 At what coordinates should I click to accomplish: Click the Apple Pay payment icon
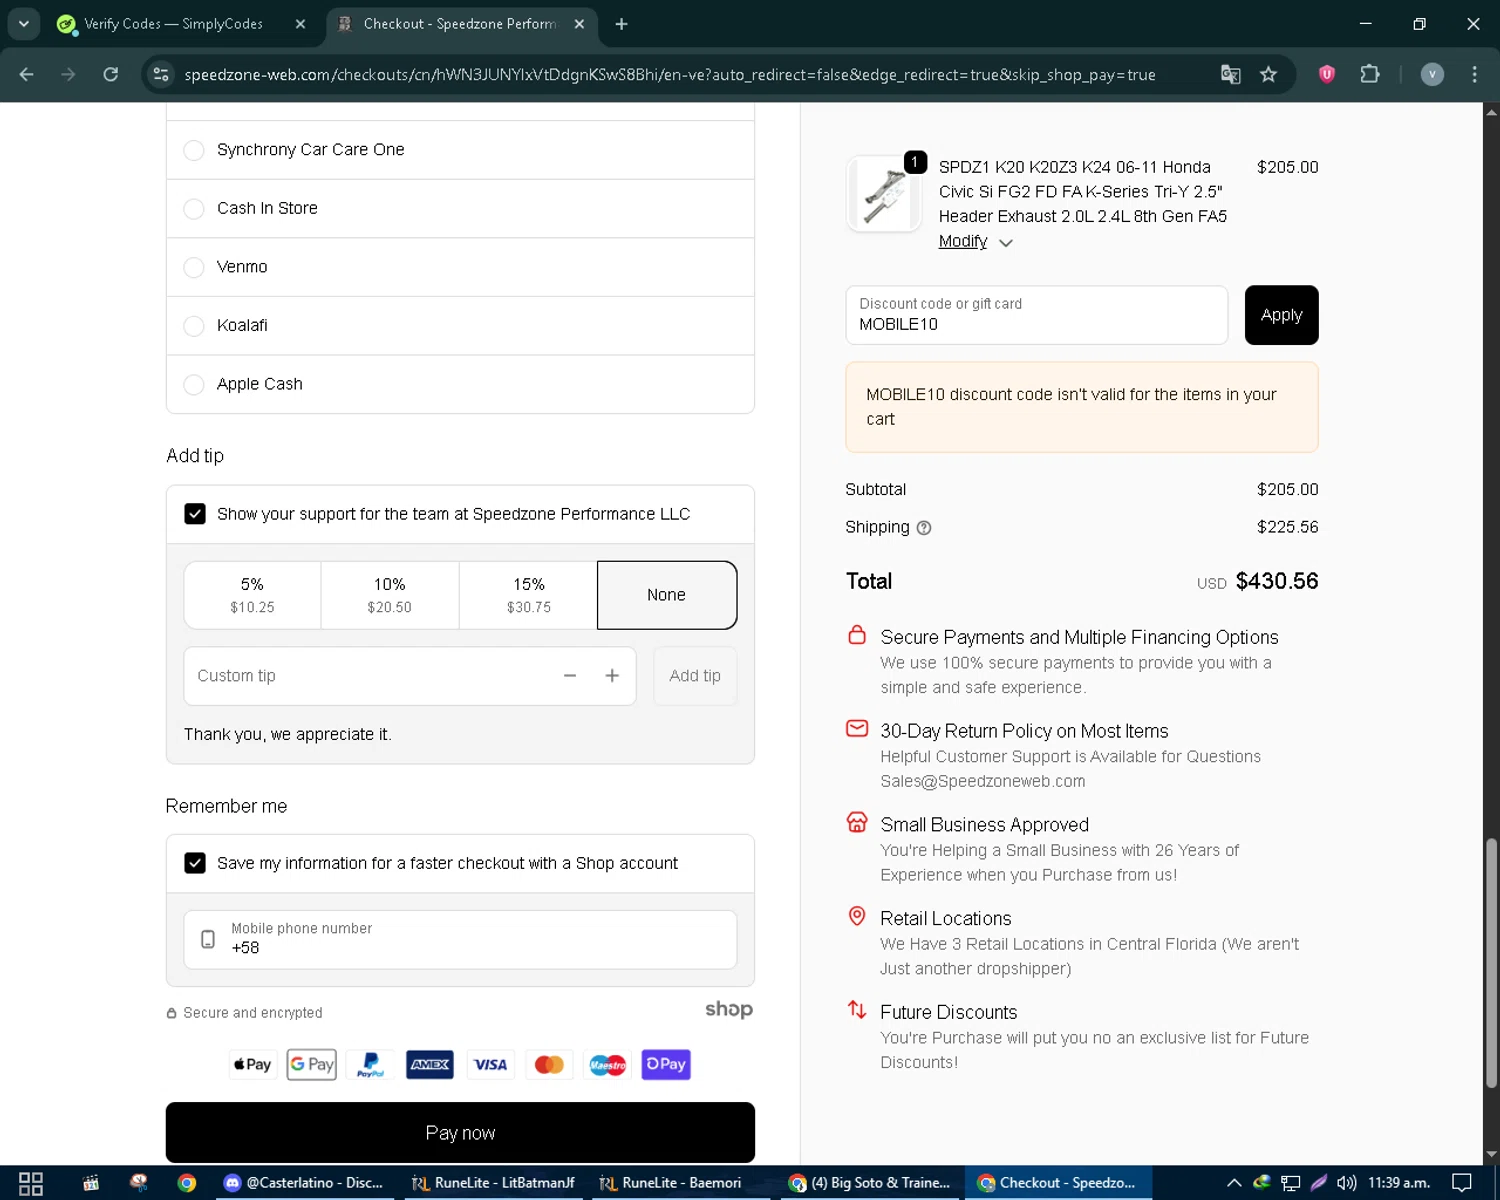(x=253, y=1064)
